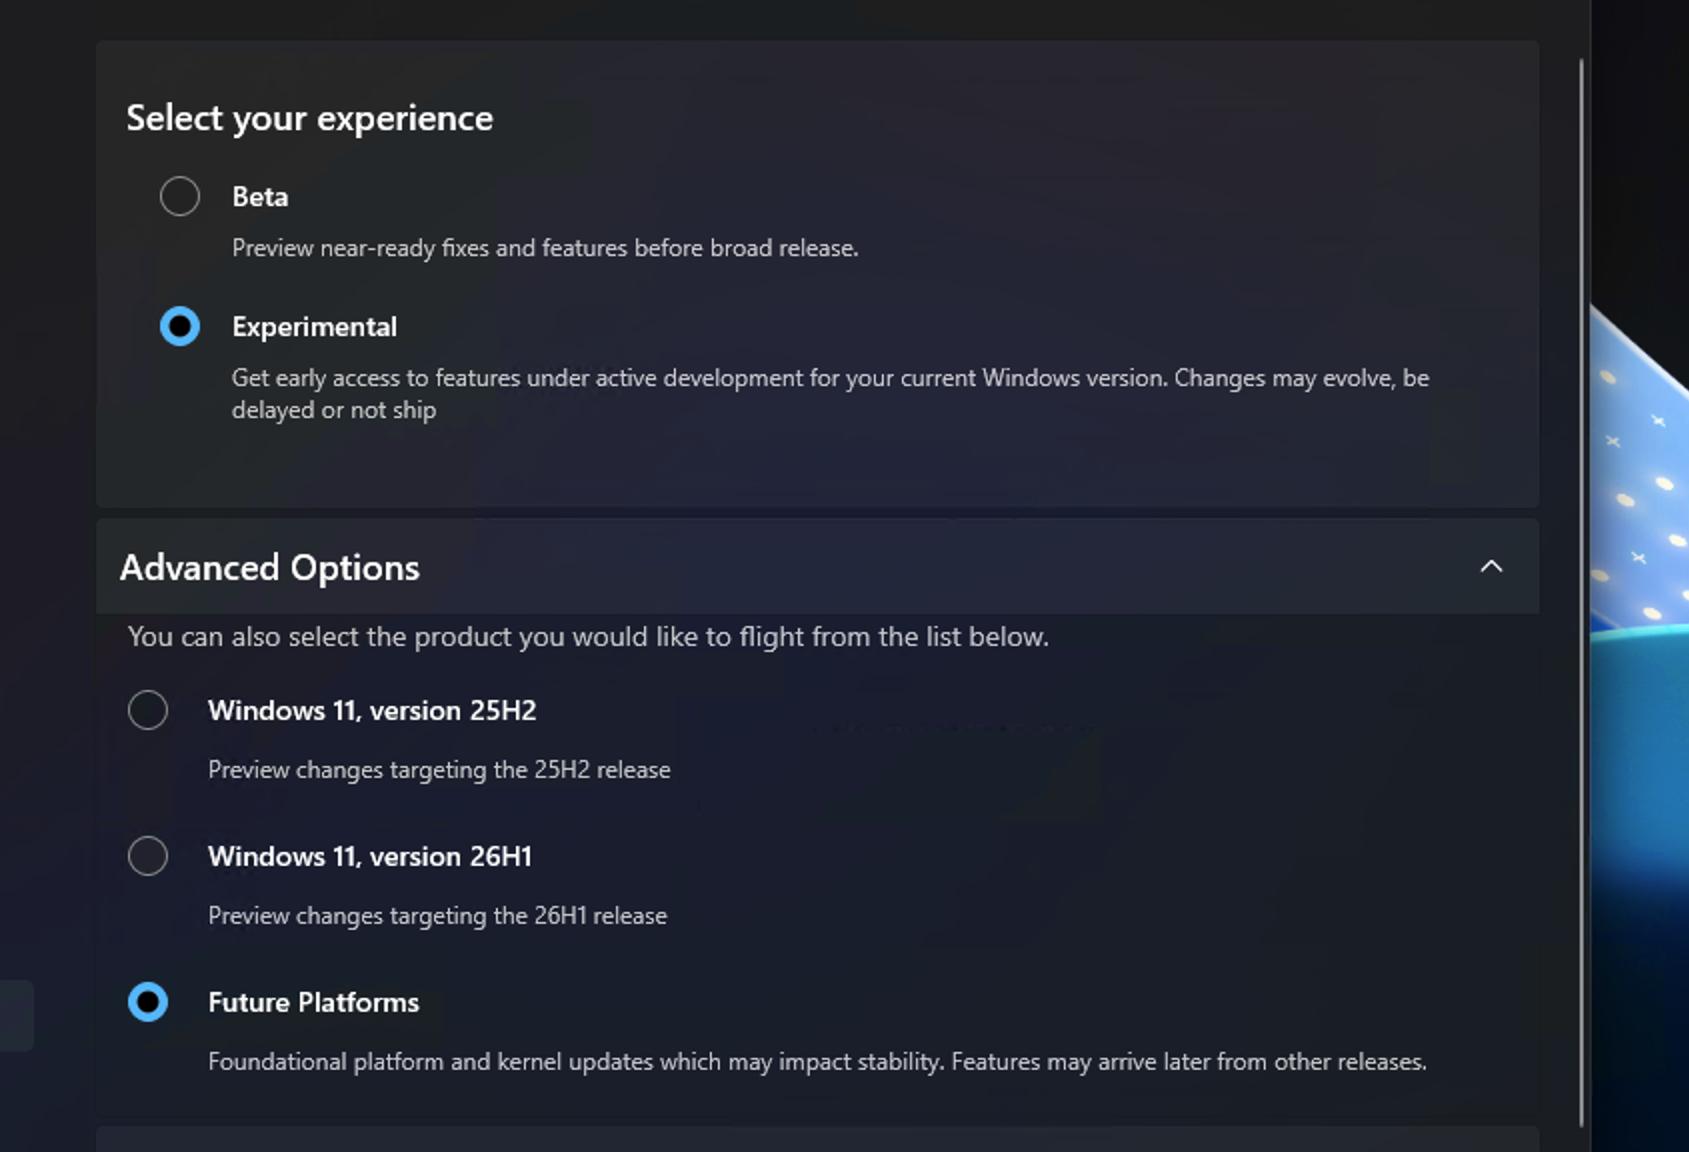Click the "Windows 11, version 25H2" label

tap(372, 711)
